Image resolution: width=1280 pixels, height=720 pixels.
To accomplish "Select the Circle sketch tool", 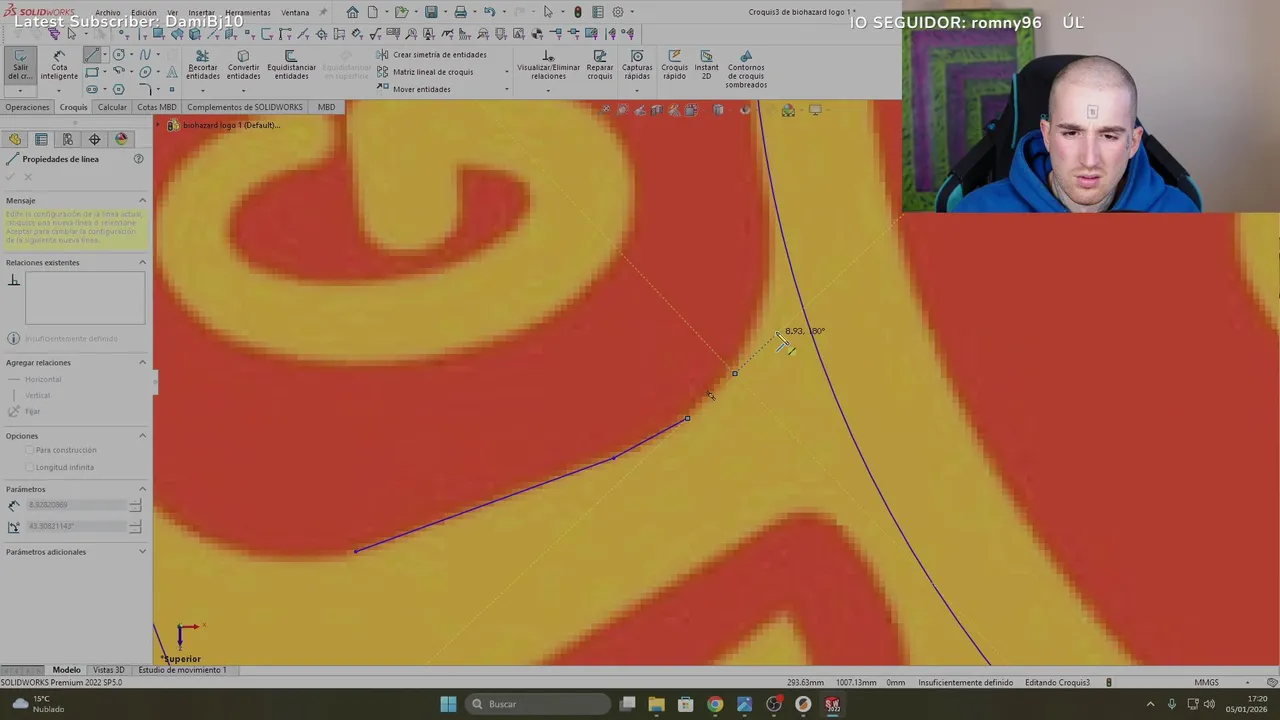I will point(119,55).
